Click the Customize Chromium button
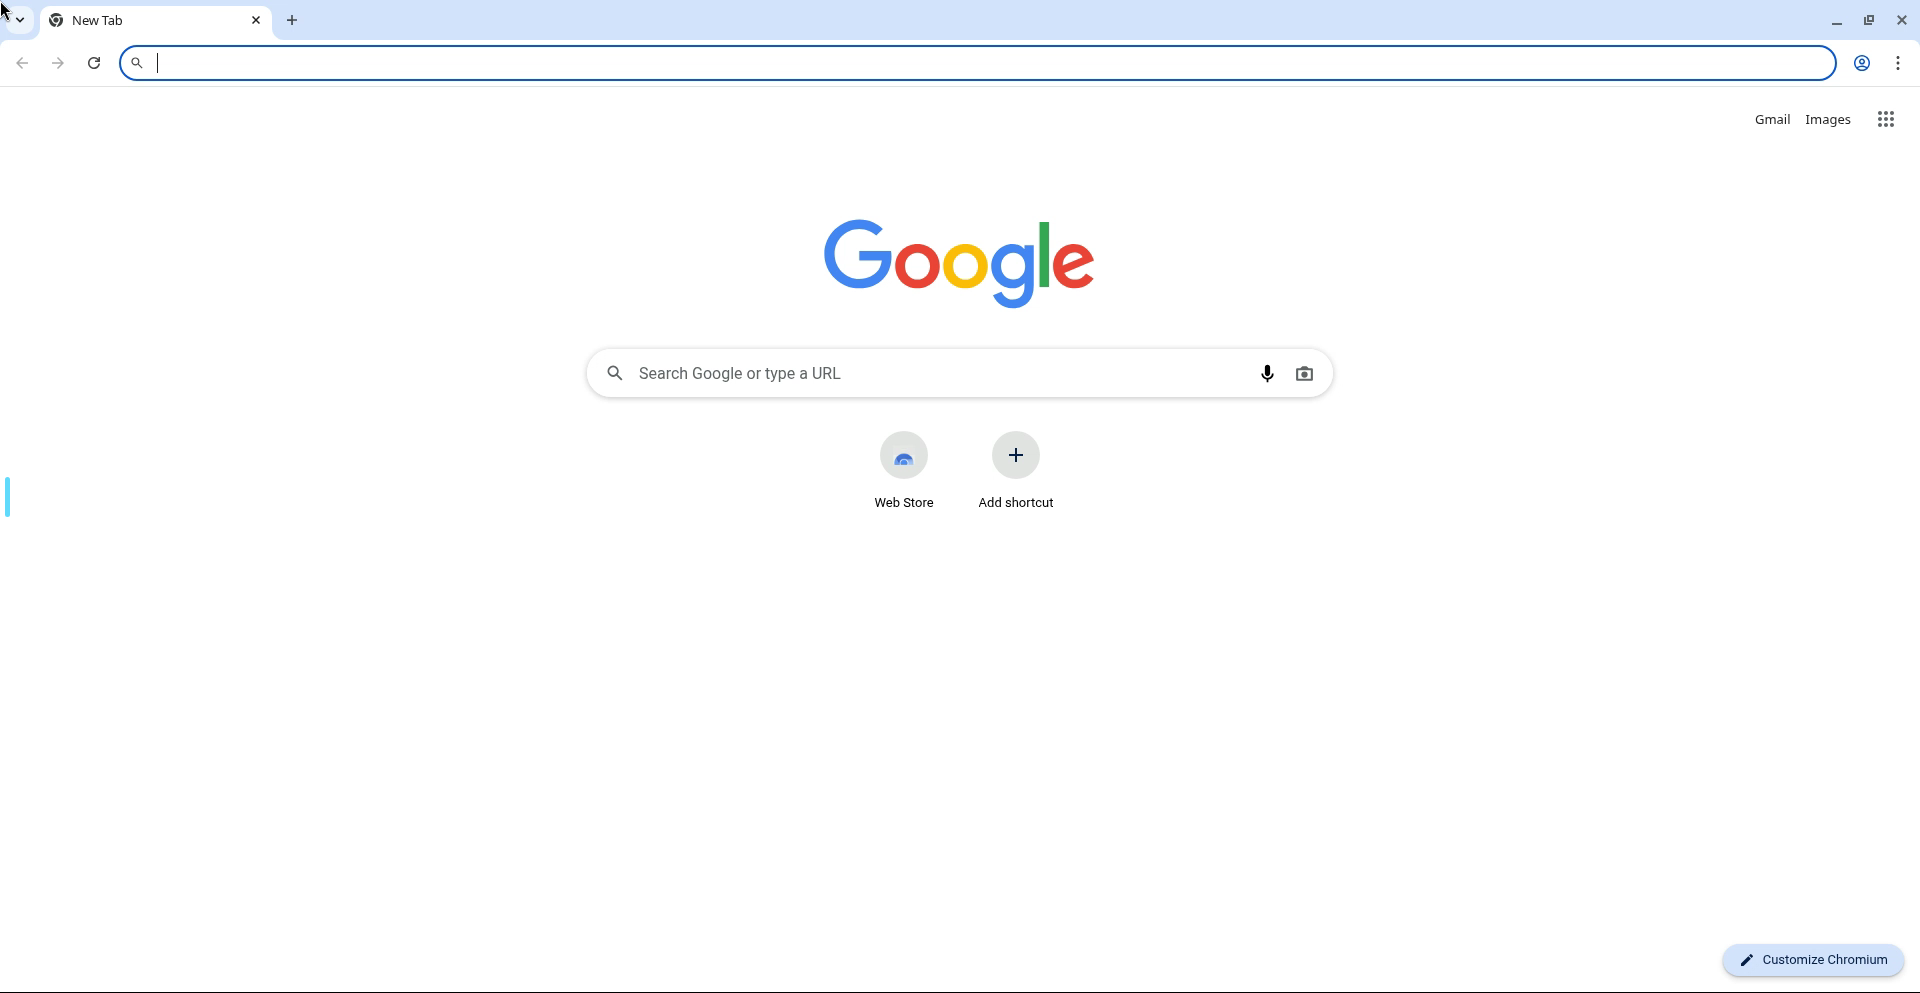Screen dimensions: 1920x993 point(1813,960)
